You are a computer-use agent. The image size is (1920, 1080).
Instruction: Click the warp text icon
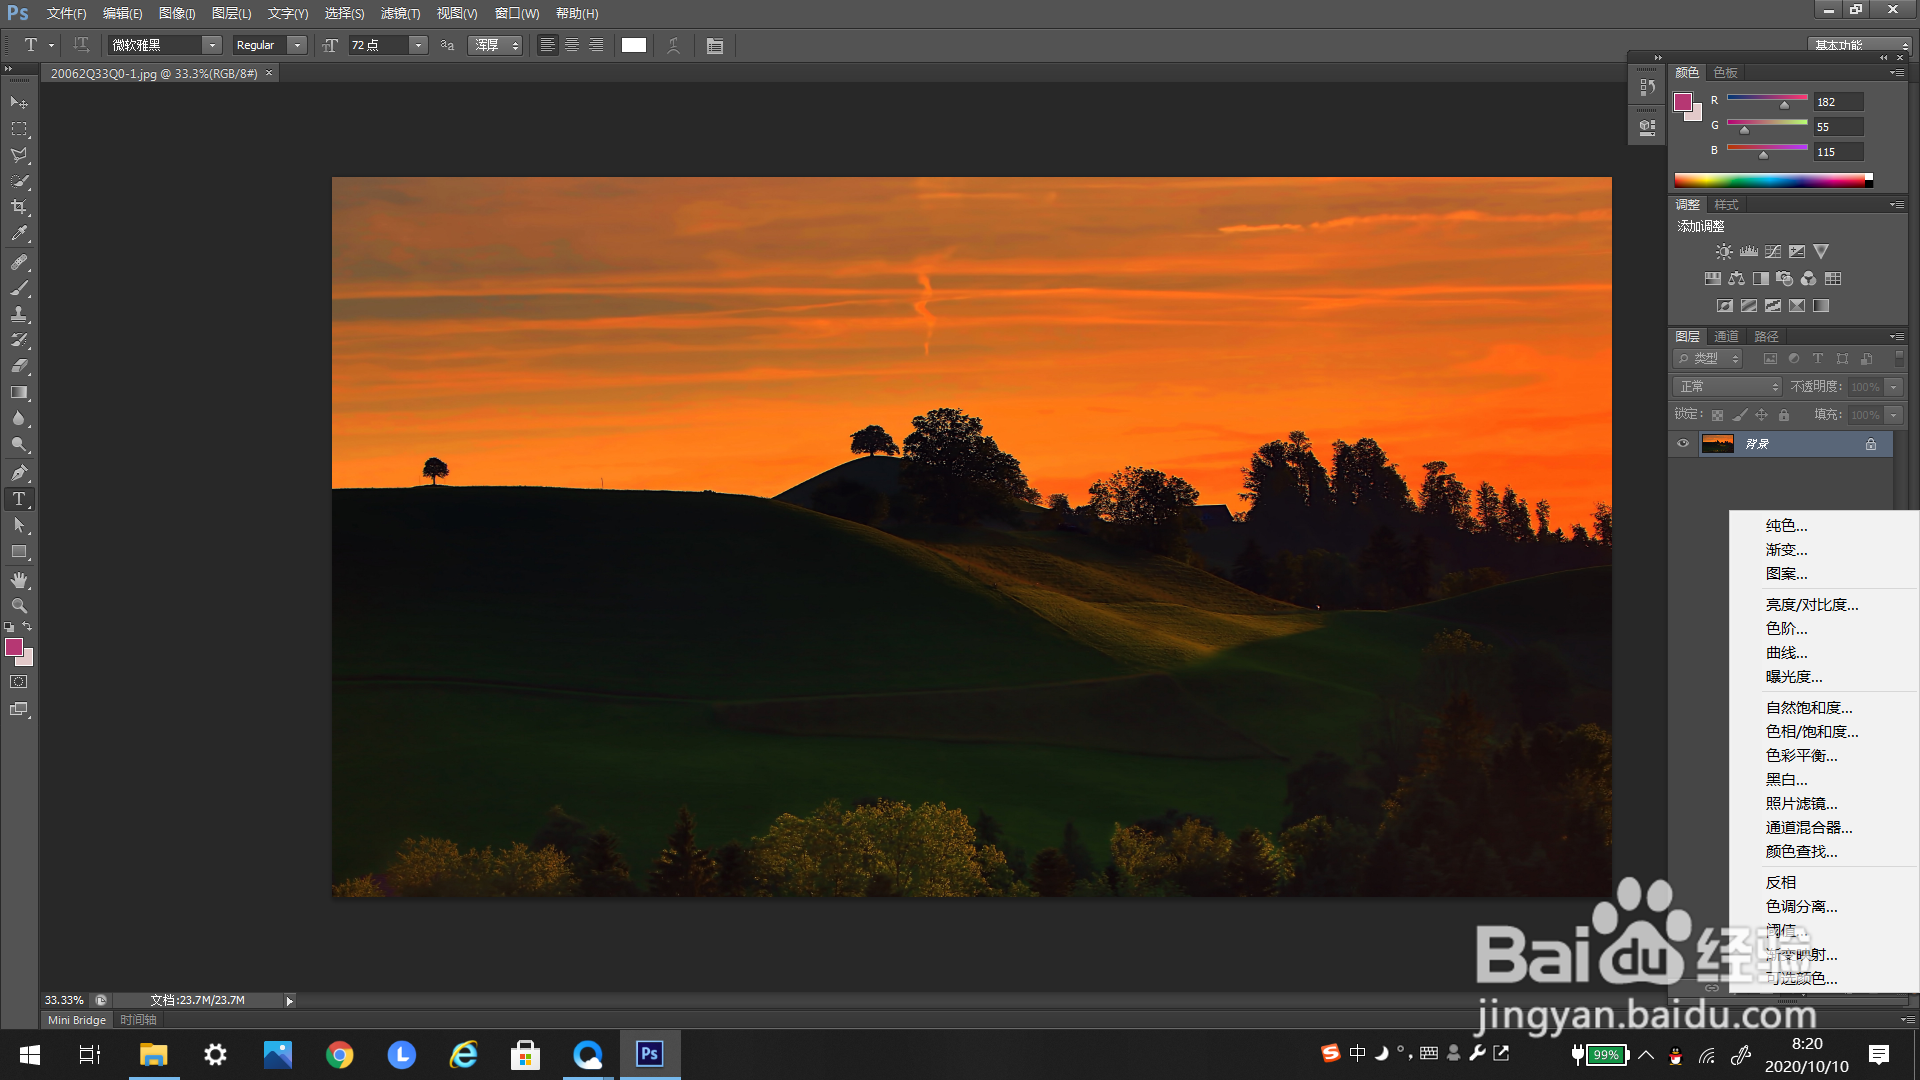674,45
